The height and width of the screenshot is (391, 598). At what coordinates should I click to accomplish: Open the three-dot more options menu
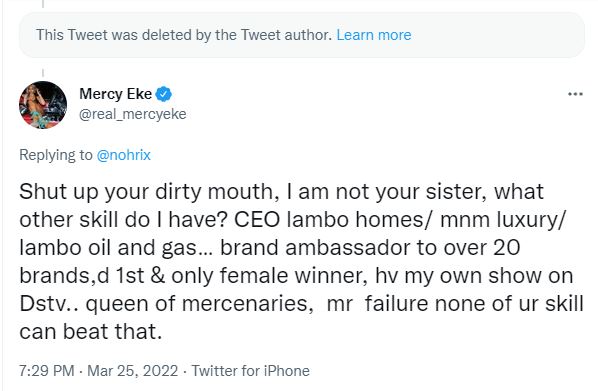point(575,94)
